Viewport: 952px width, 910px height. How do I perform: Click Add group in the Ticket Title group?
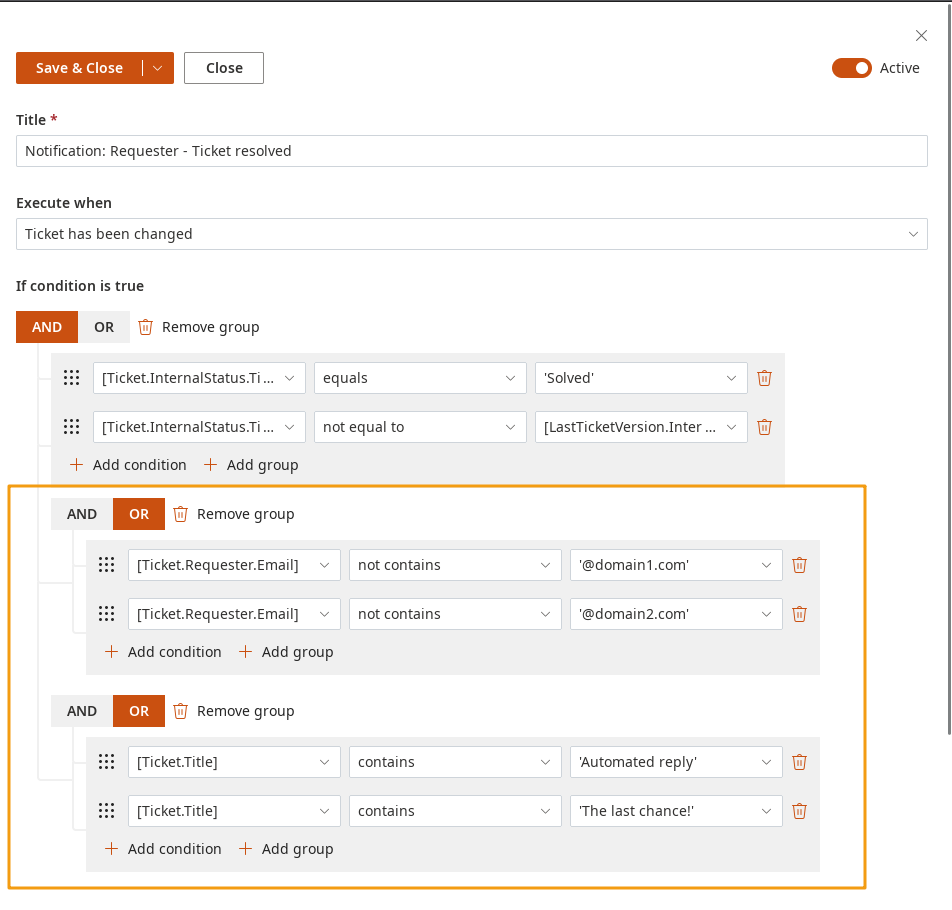286,849
